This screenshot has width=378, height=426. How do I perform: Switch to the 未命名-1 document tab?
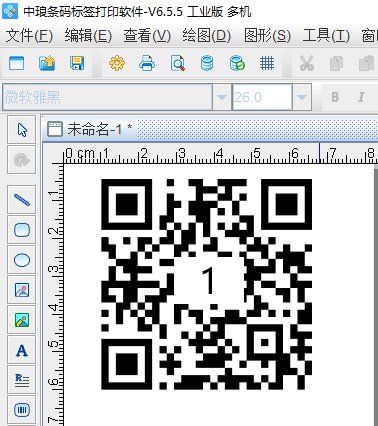tap(90, 129)
